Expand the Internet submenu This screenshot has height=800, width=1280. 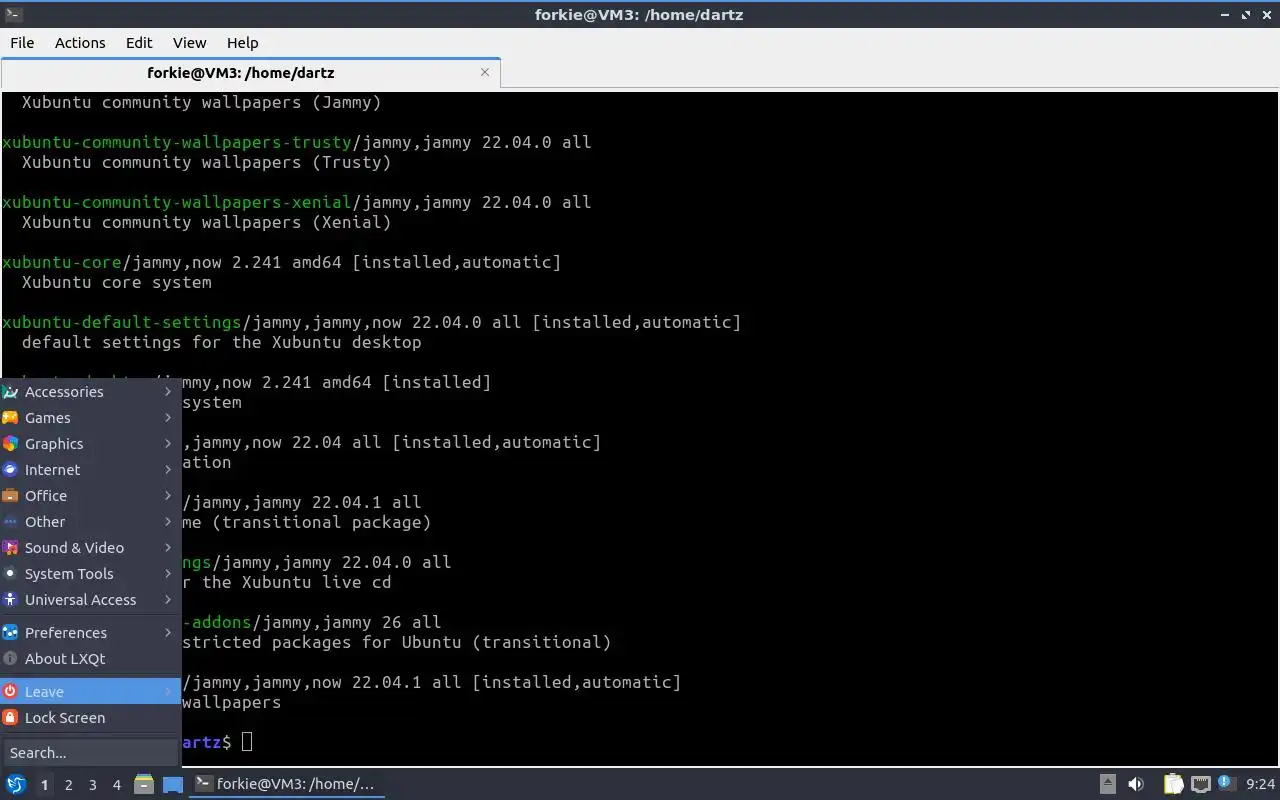coord(90,470)
